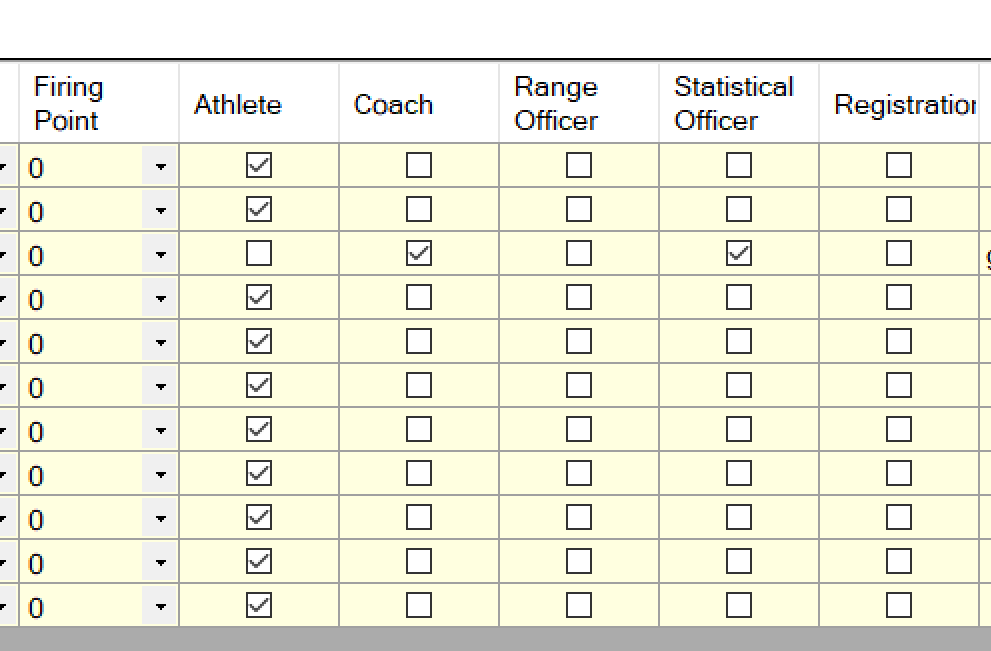This screenshot has height=651, width=991.
Task: Expand the Firing Point selector in the third row
Action: click(163, 253)
